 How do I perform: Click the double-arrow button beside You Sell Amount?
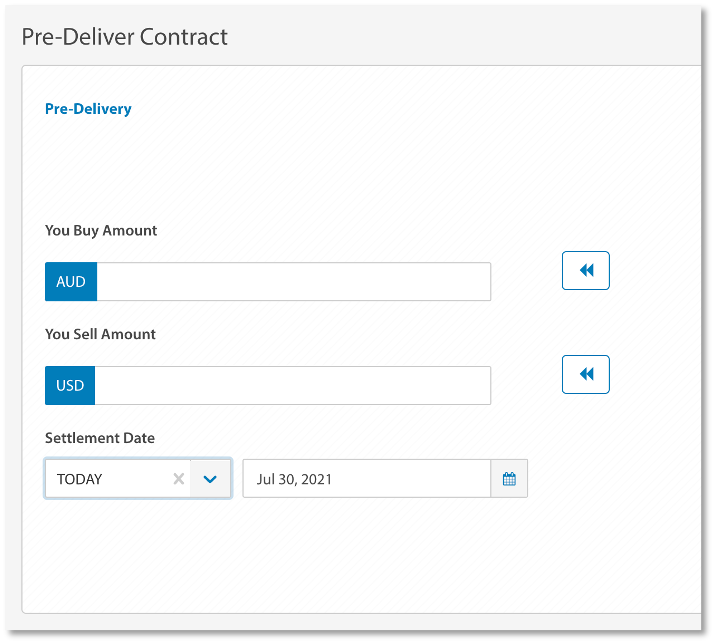coord(586,375)
